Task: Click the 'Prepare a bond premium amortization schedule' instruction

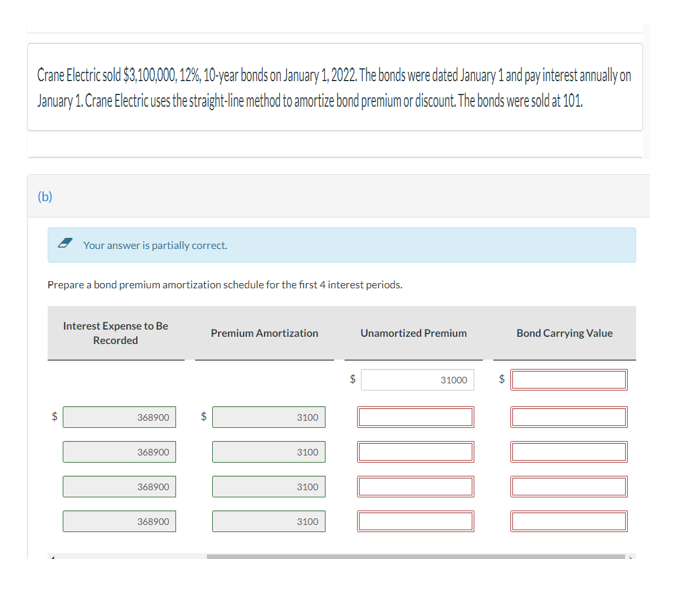Action: point(225,285)
